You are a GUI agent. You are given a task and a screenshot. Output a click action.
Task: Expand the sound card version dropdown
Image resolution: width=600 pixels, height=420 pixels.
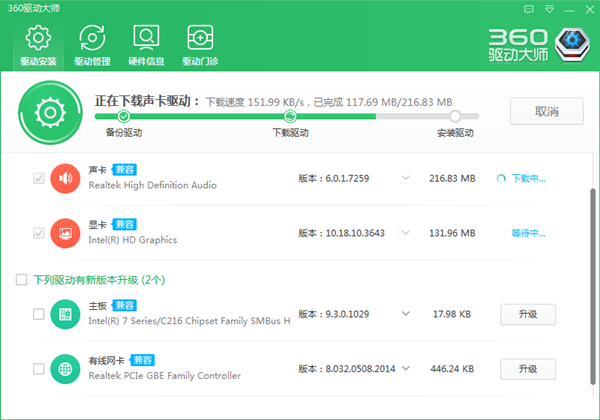coord(406,179)
